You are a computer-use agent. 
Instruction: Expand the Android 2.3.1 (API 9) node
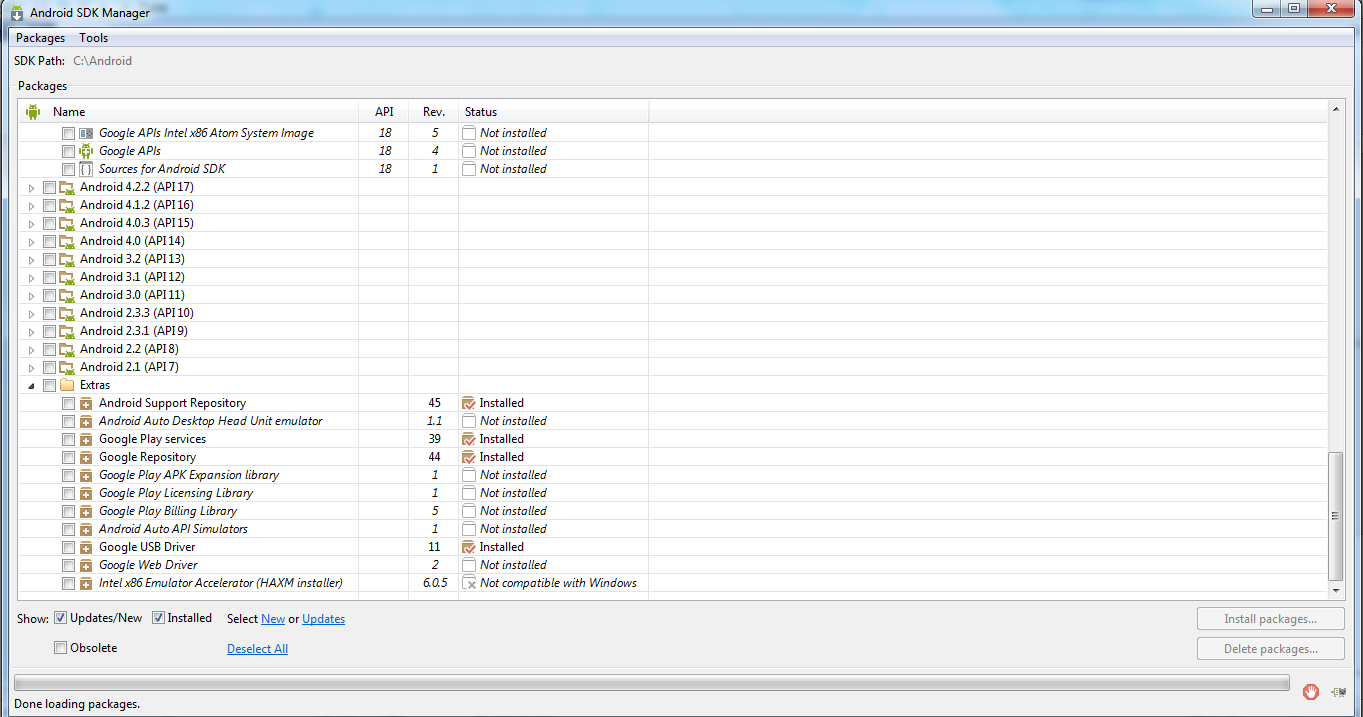(x=32, y=331)
